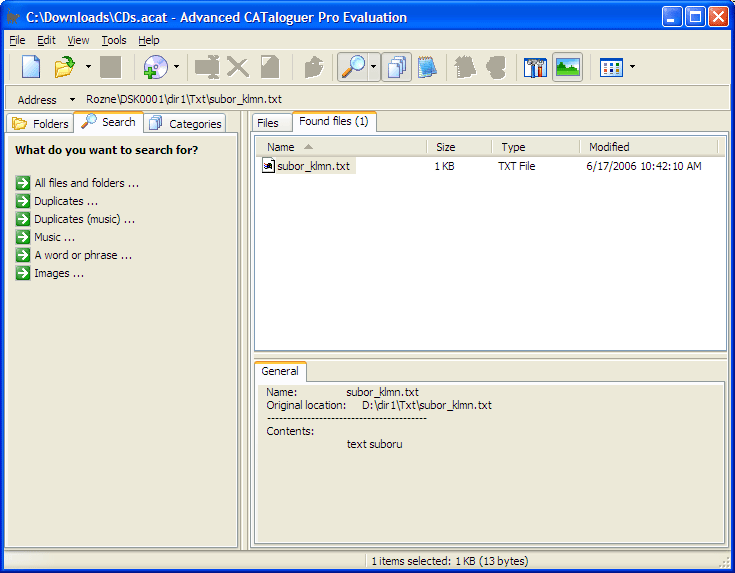Minimize the Advanced CATaloguer window
735x573 pixels.
(x=672, y=17)
